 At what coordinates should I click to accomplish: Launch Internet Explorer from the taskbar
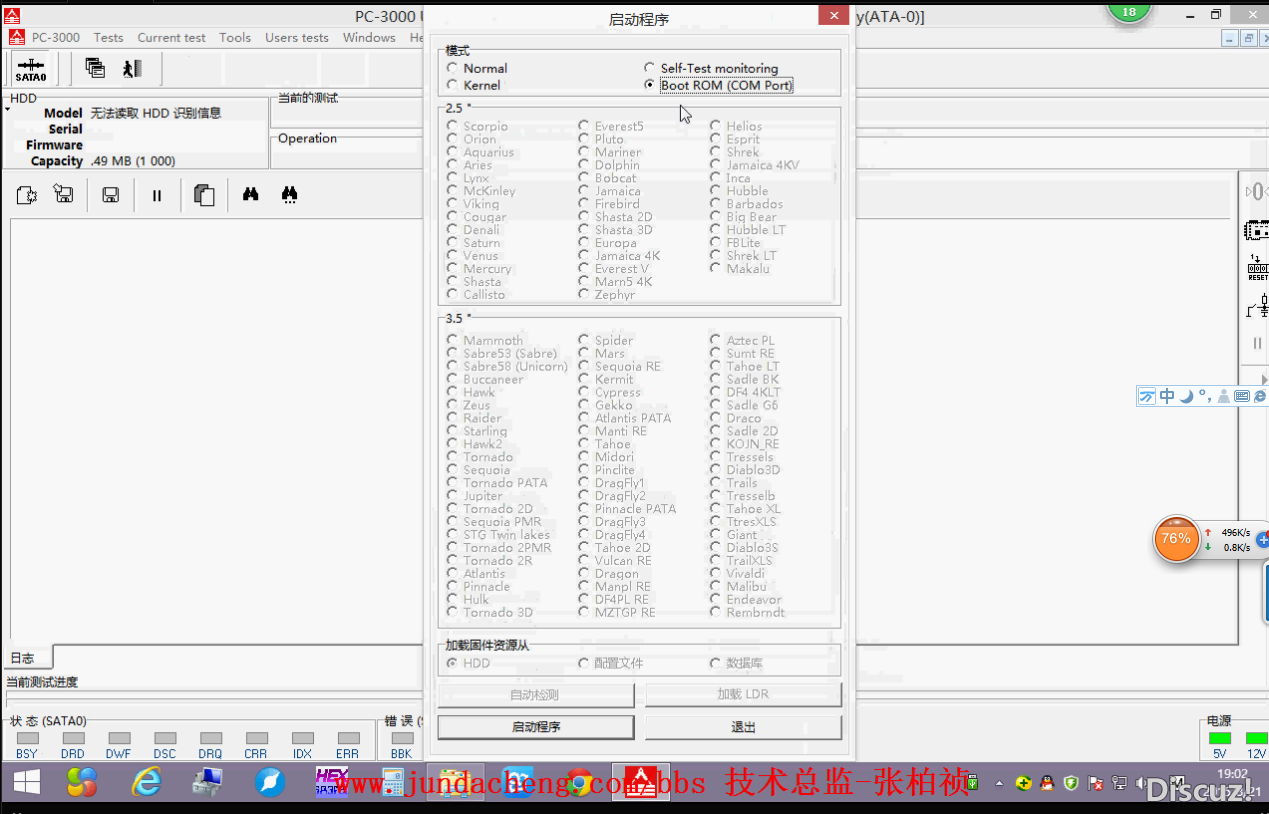click(x=147, y=782)
